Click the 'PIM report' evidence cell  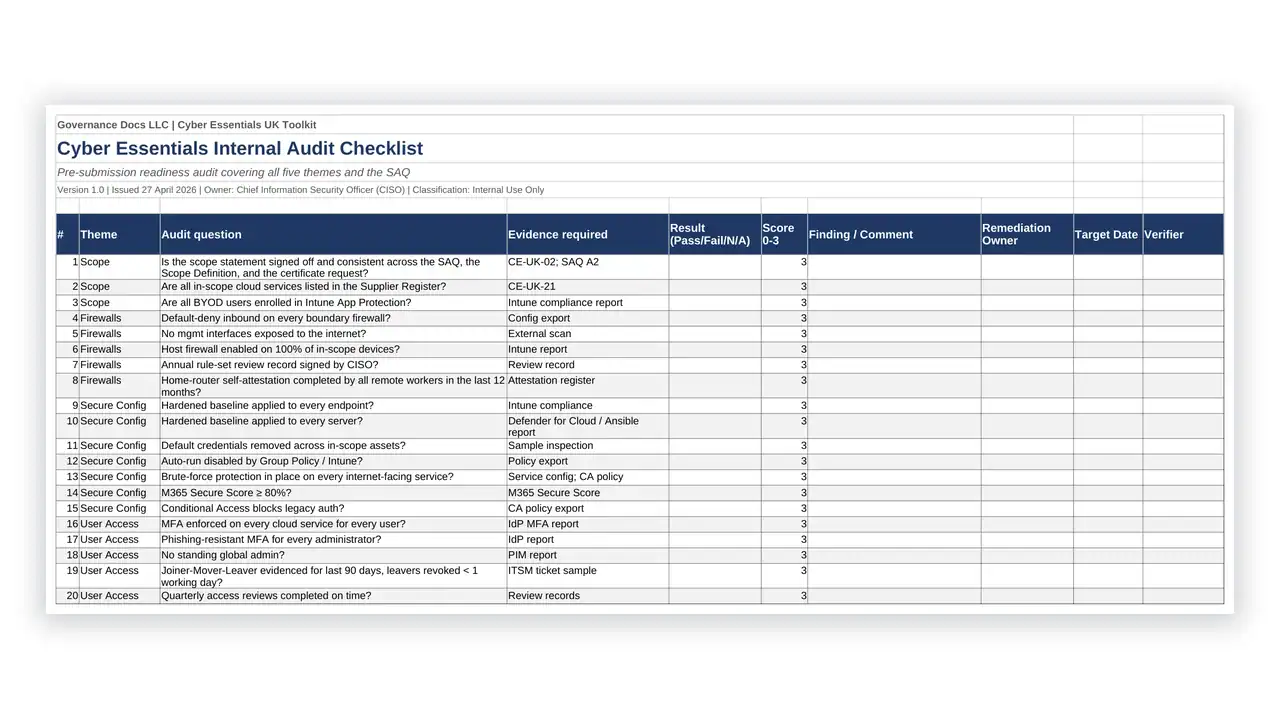tap(588, 555)
